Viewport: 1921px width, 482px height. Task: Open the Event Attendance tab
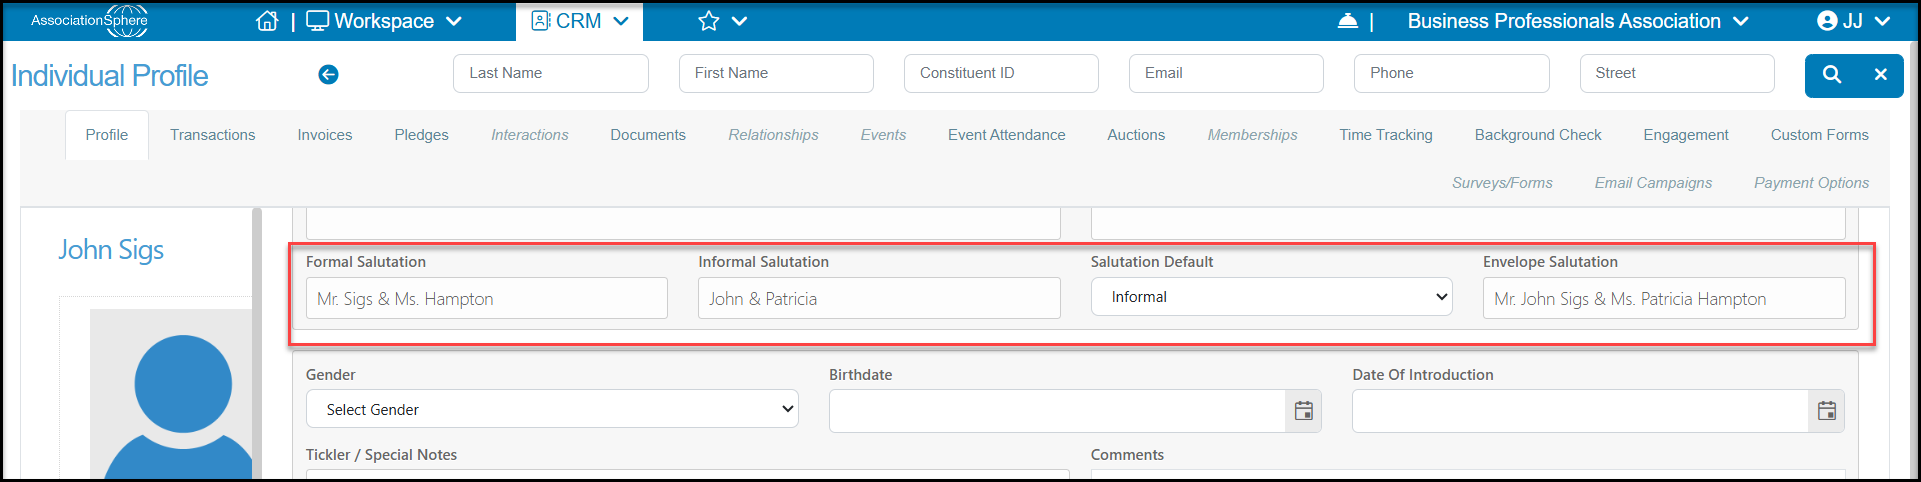coord(1007,135)
